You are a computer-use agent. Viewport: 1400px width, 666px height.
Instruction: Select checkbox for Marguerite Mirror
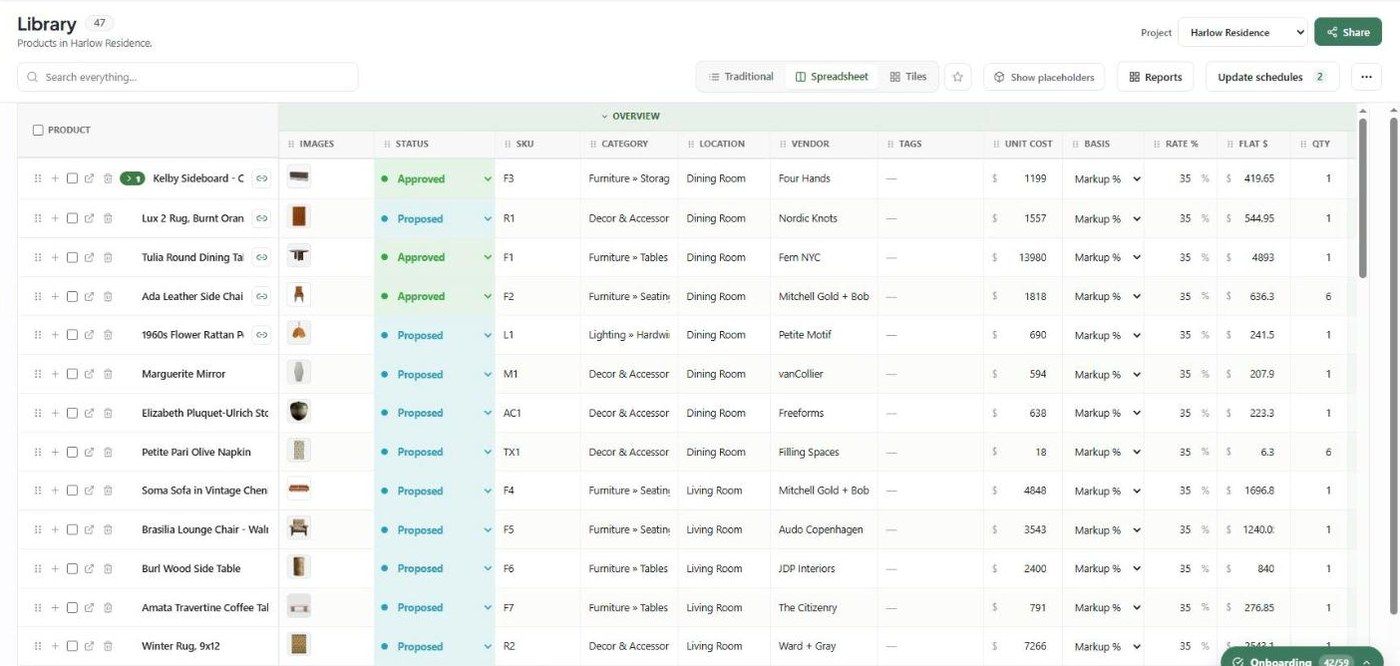(72, 374)
